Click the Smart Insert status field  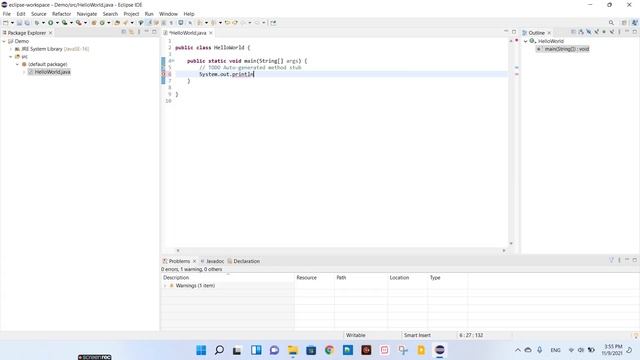[417, 335]
